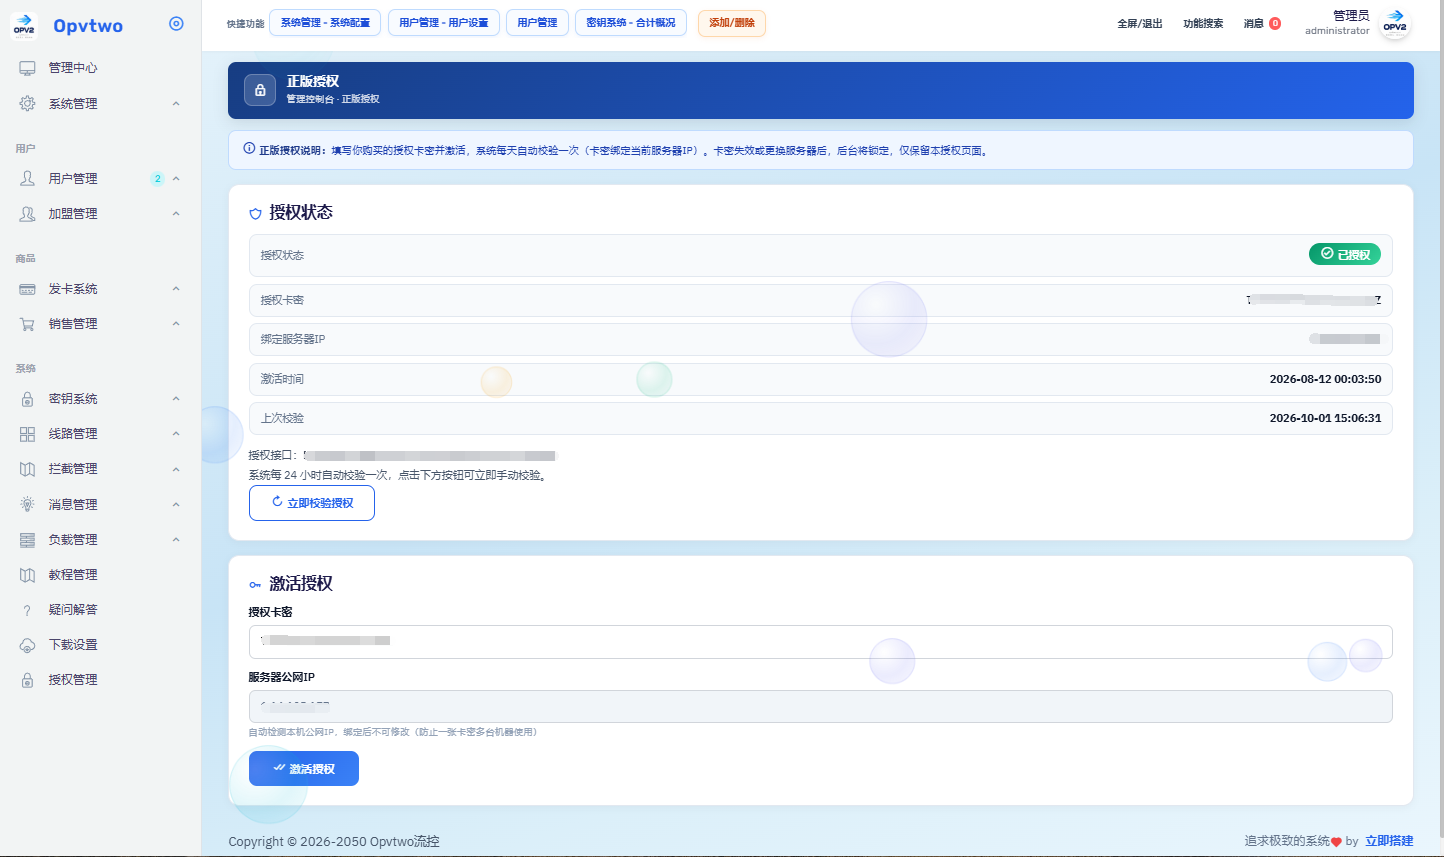Click the Opvtwo logo icon

(24, 26)
